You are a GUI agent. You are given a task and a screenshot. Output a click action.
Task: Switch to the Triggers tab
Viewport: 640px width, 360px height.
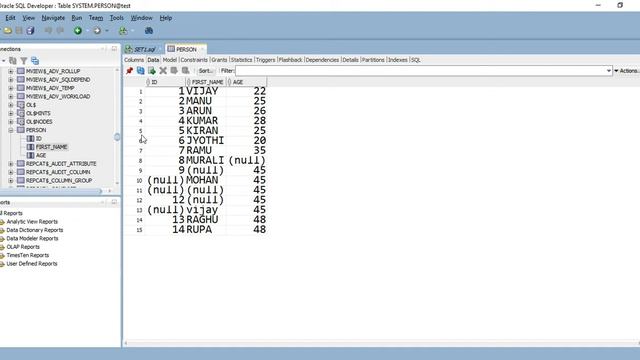pyautogui.click(x=266, y=60)
